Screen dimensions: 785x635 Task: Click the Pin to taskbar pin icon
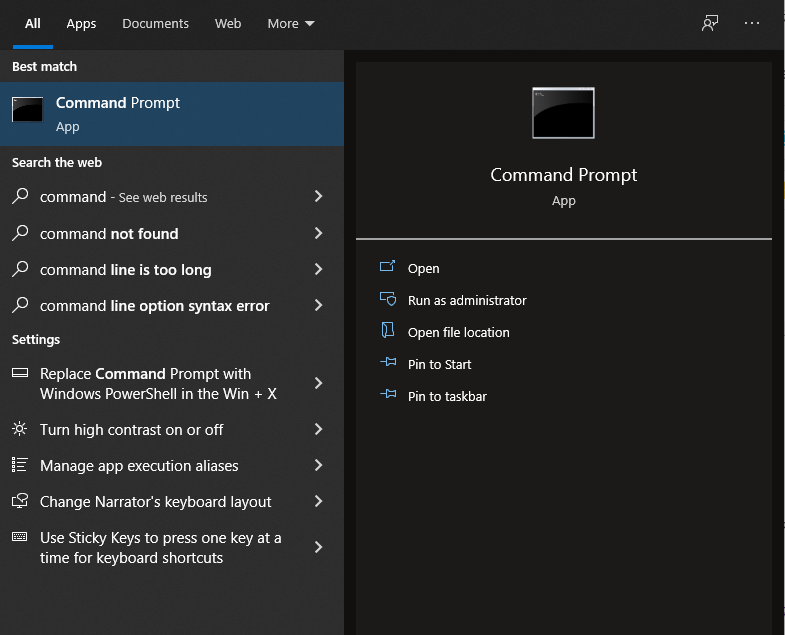(388, 394)
